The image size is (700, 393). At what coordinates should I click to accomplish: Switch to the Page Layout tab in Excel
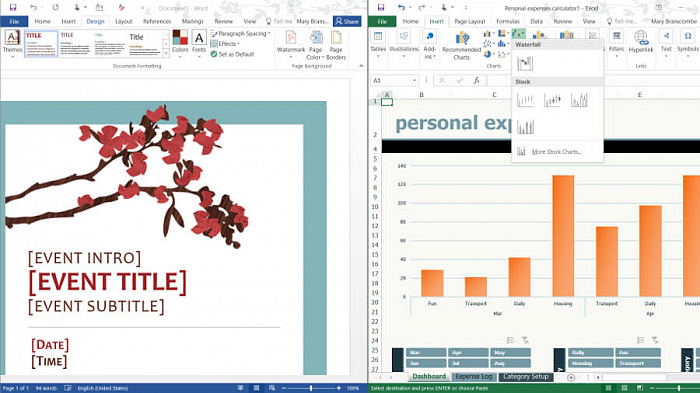tap(470, 21)
